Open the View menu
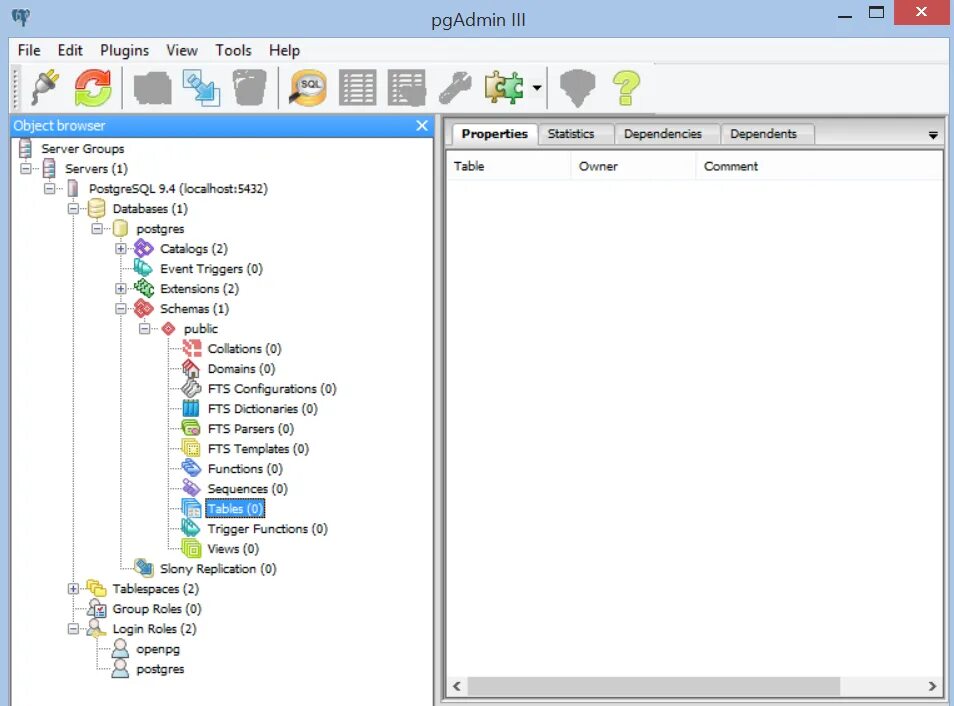 click(182, 51)
